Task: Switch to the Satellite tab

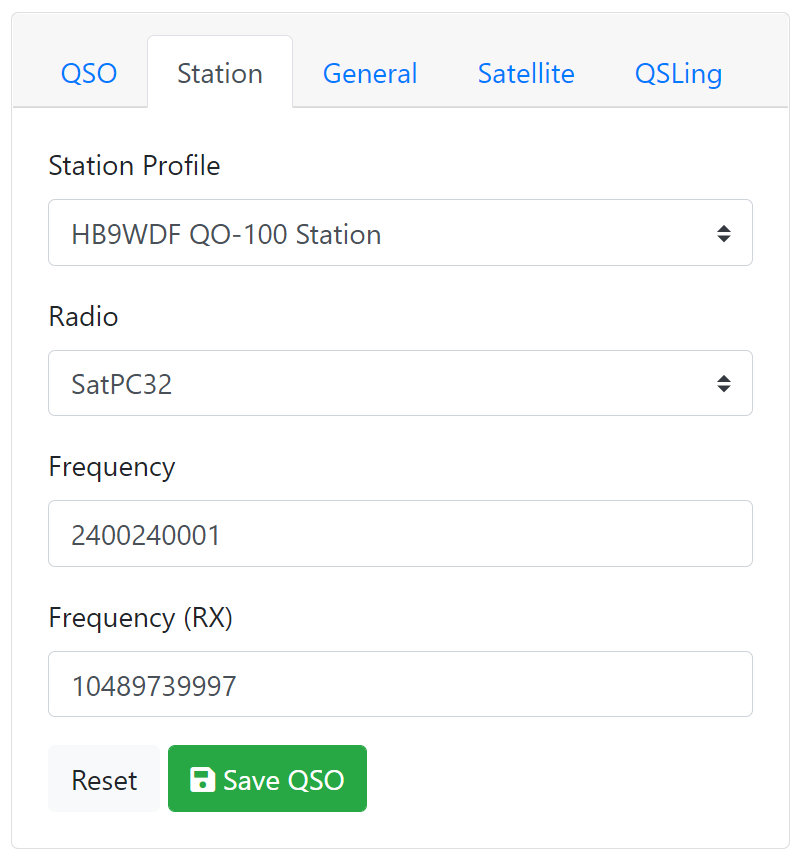Action: (x=525, y=72)
